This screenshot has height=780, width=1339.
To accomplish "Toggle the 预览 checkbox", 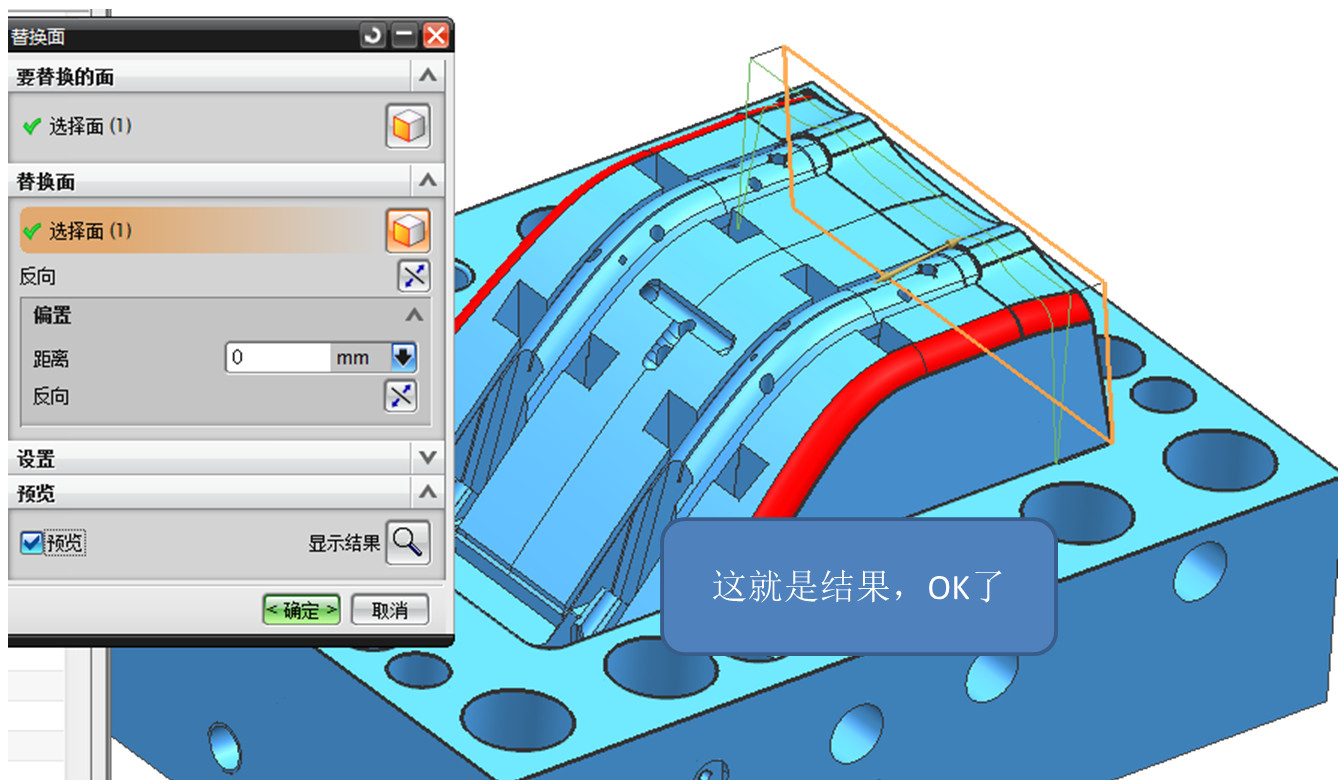I will (x=32, y=542).
